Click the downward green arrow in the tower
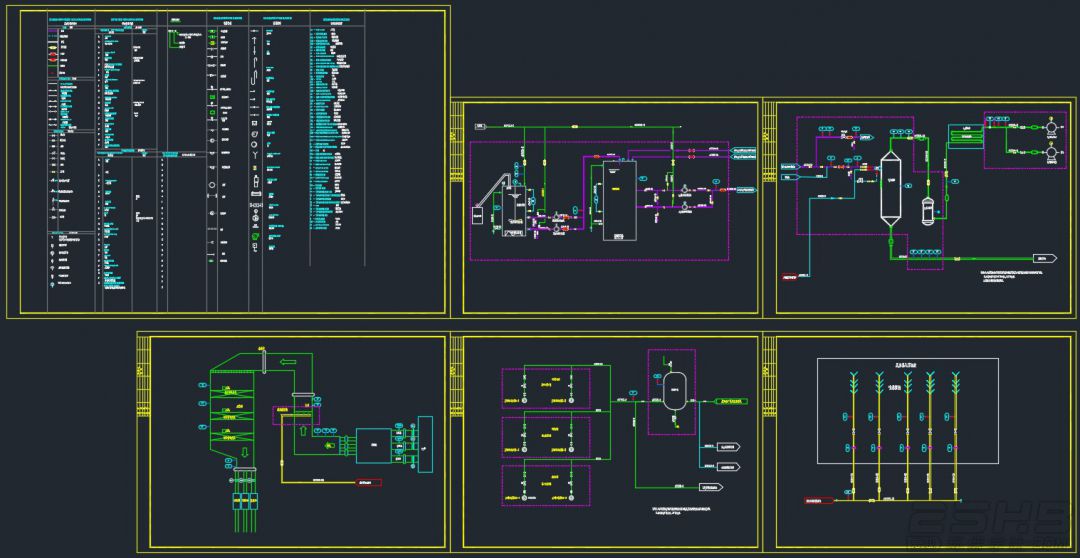Image resolution: width=1080 pixels, height=558 pixels. (x=246, y=453)
